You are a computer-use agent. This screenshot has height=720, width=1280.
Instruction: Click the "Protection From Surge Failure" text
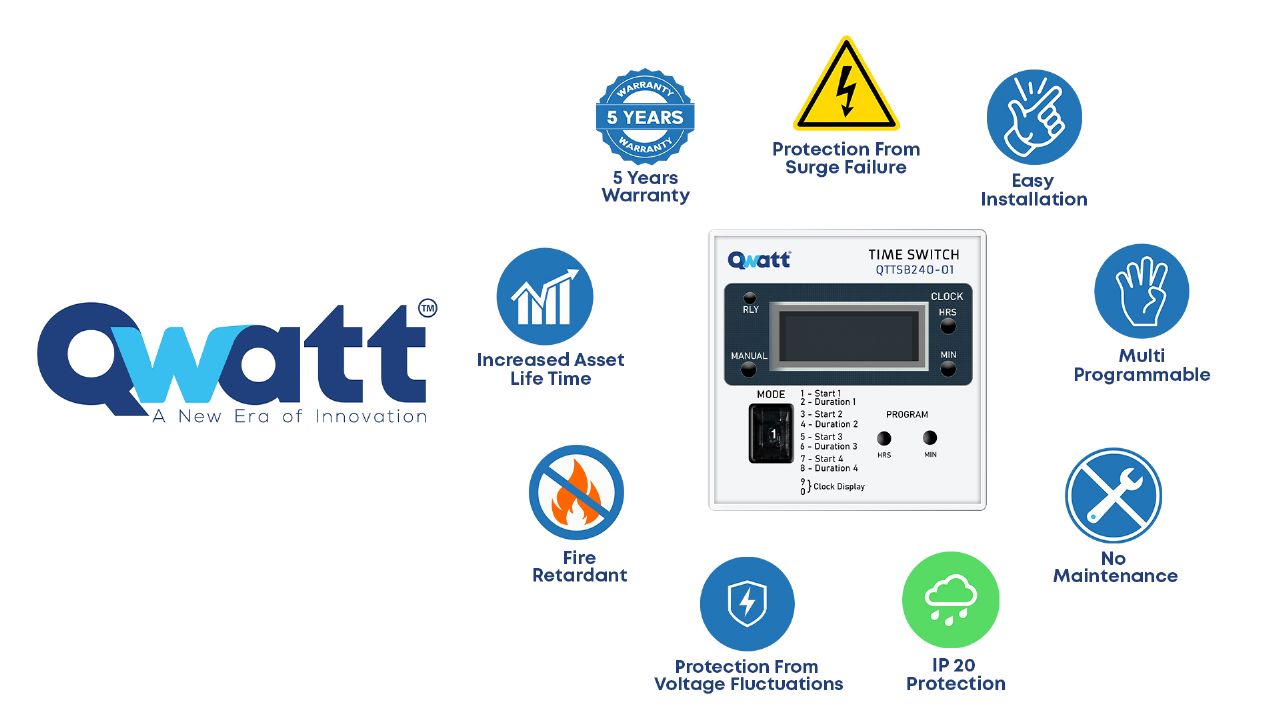846,158
